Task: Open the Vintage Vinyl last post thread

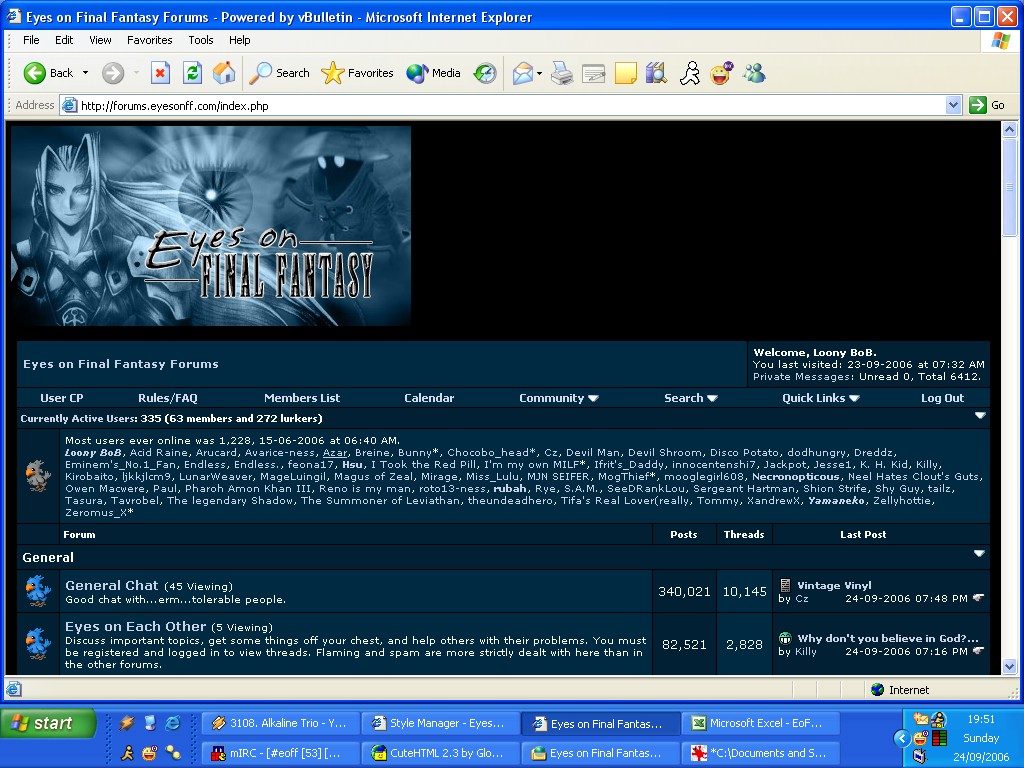Action: 834,585
